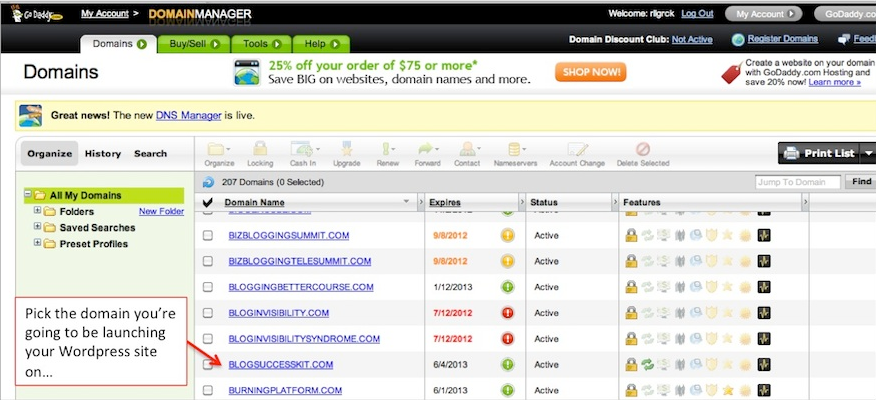Click My Account button in top bar
The width and height of the screenshot is (876, 400).
click(763, 14)
